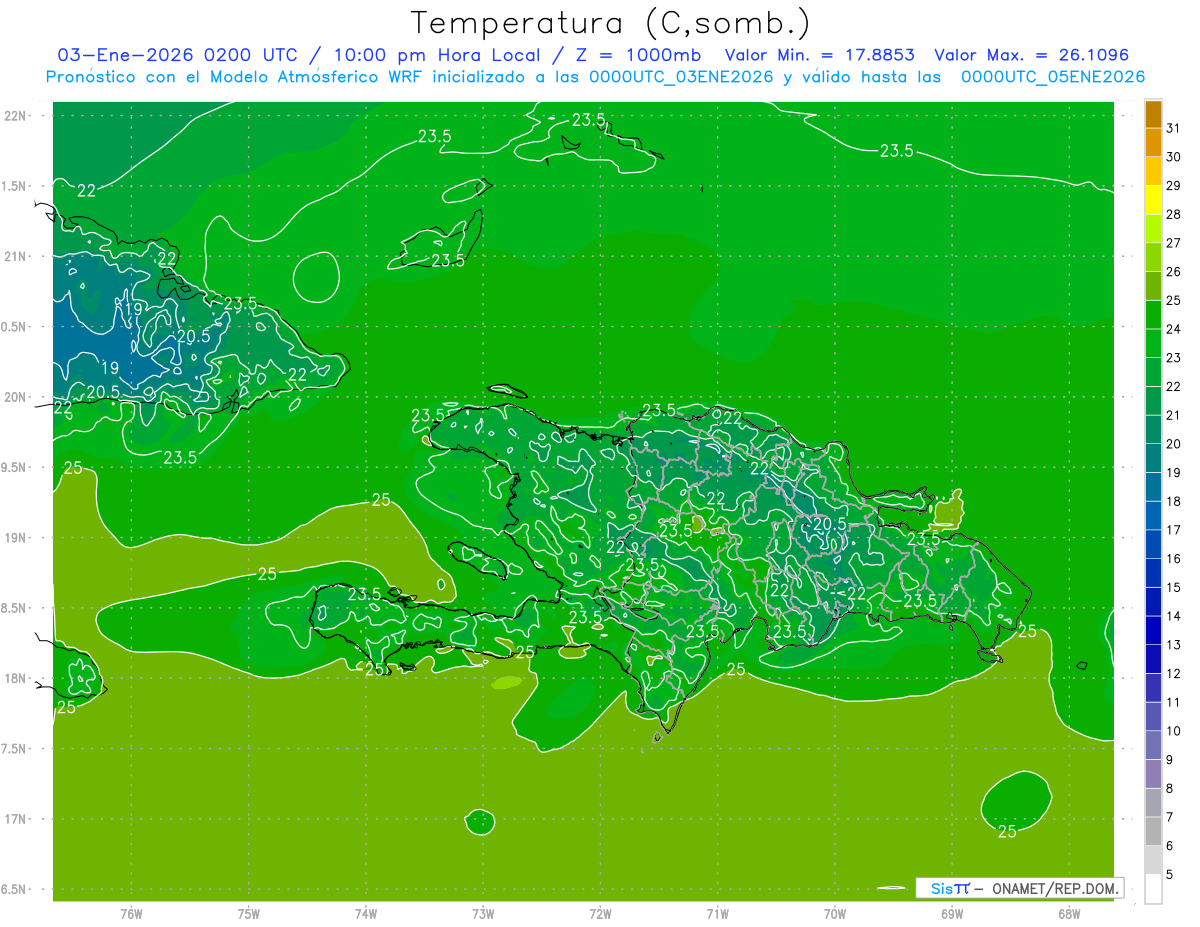
Task: Click the "10:00 pm Hora Local" text
Action: [x=437, y=55]
